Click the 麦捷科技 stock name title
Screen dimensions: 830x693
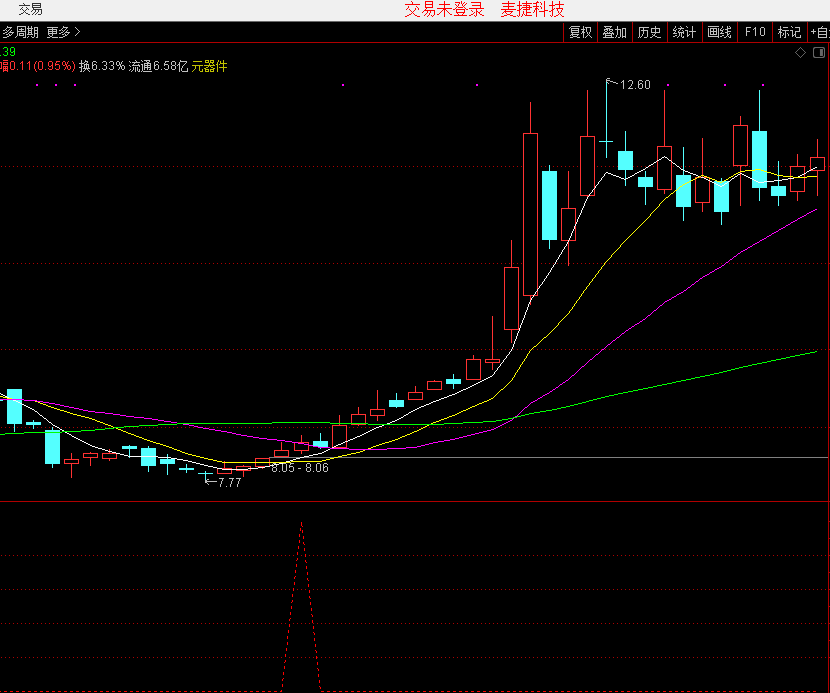click(x=532, y=10)
